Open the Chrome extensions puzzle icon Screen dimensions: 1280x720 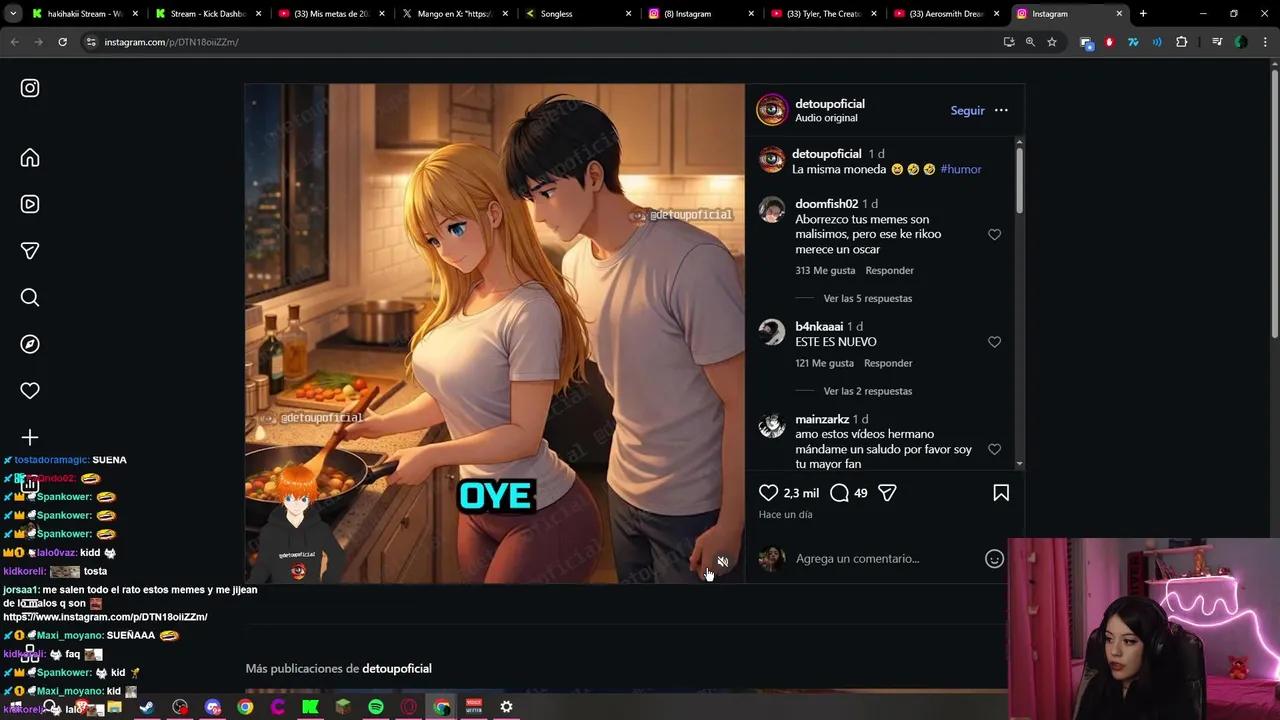1181,42
